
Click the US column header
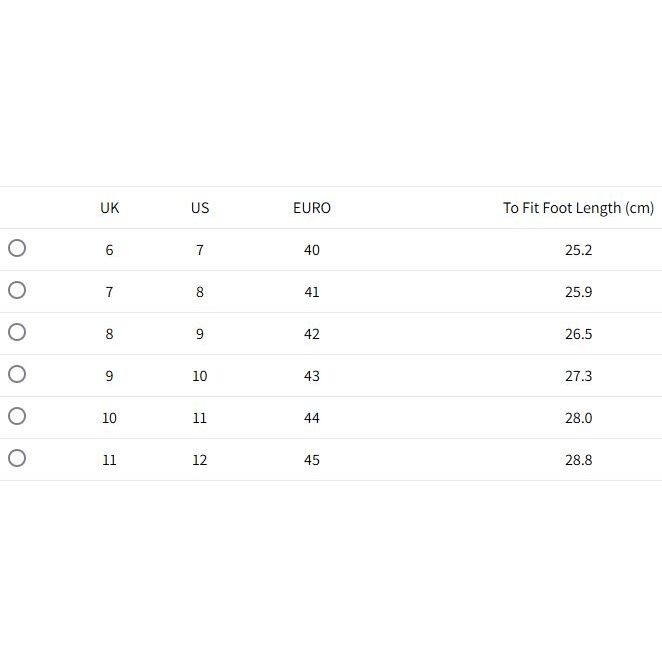[200, 208]
